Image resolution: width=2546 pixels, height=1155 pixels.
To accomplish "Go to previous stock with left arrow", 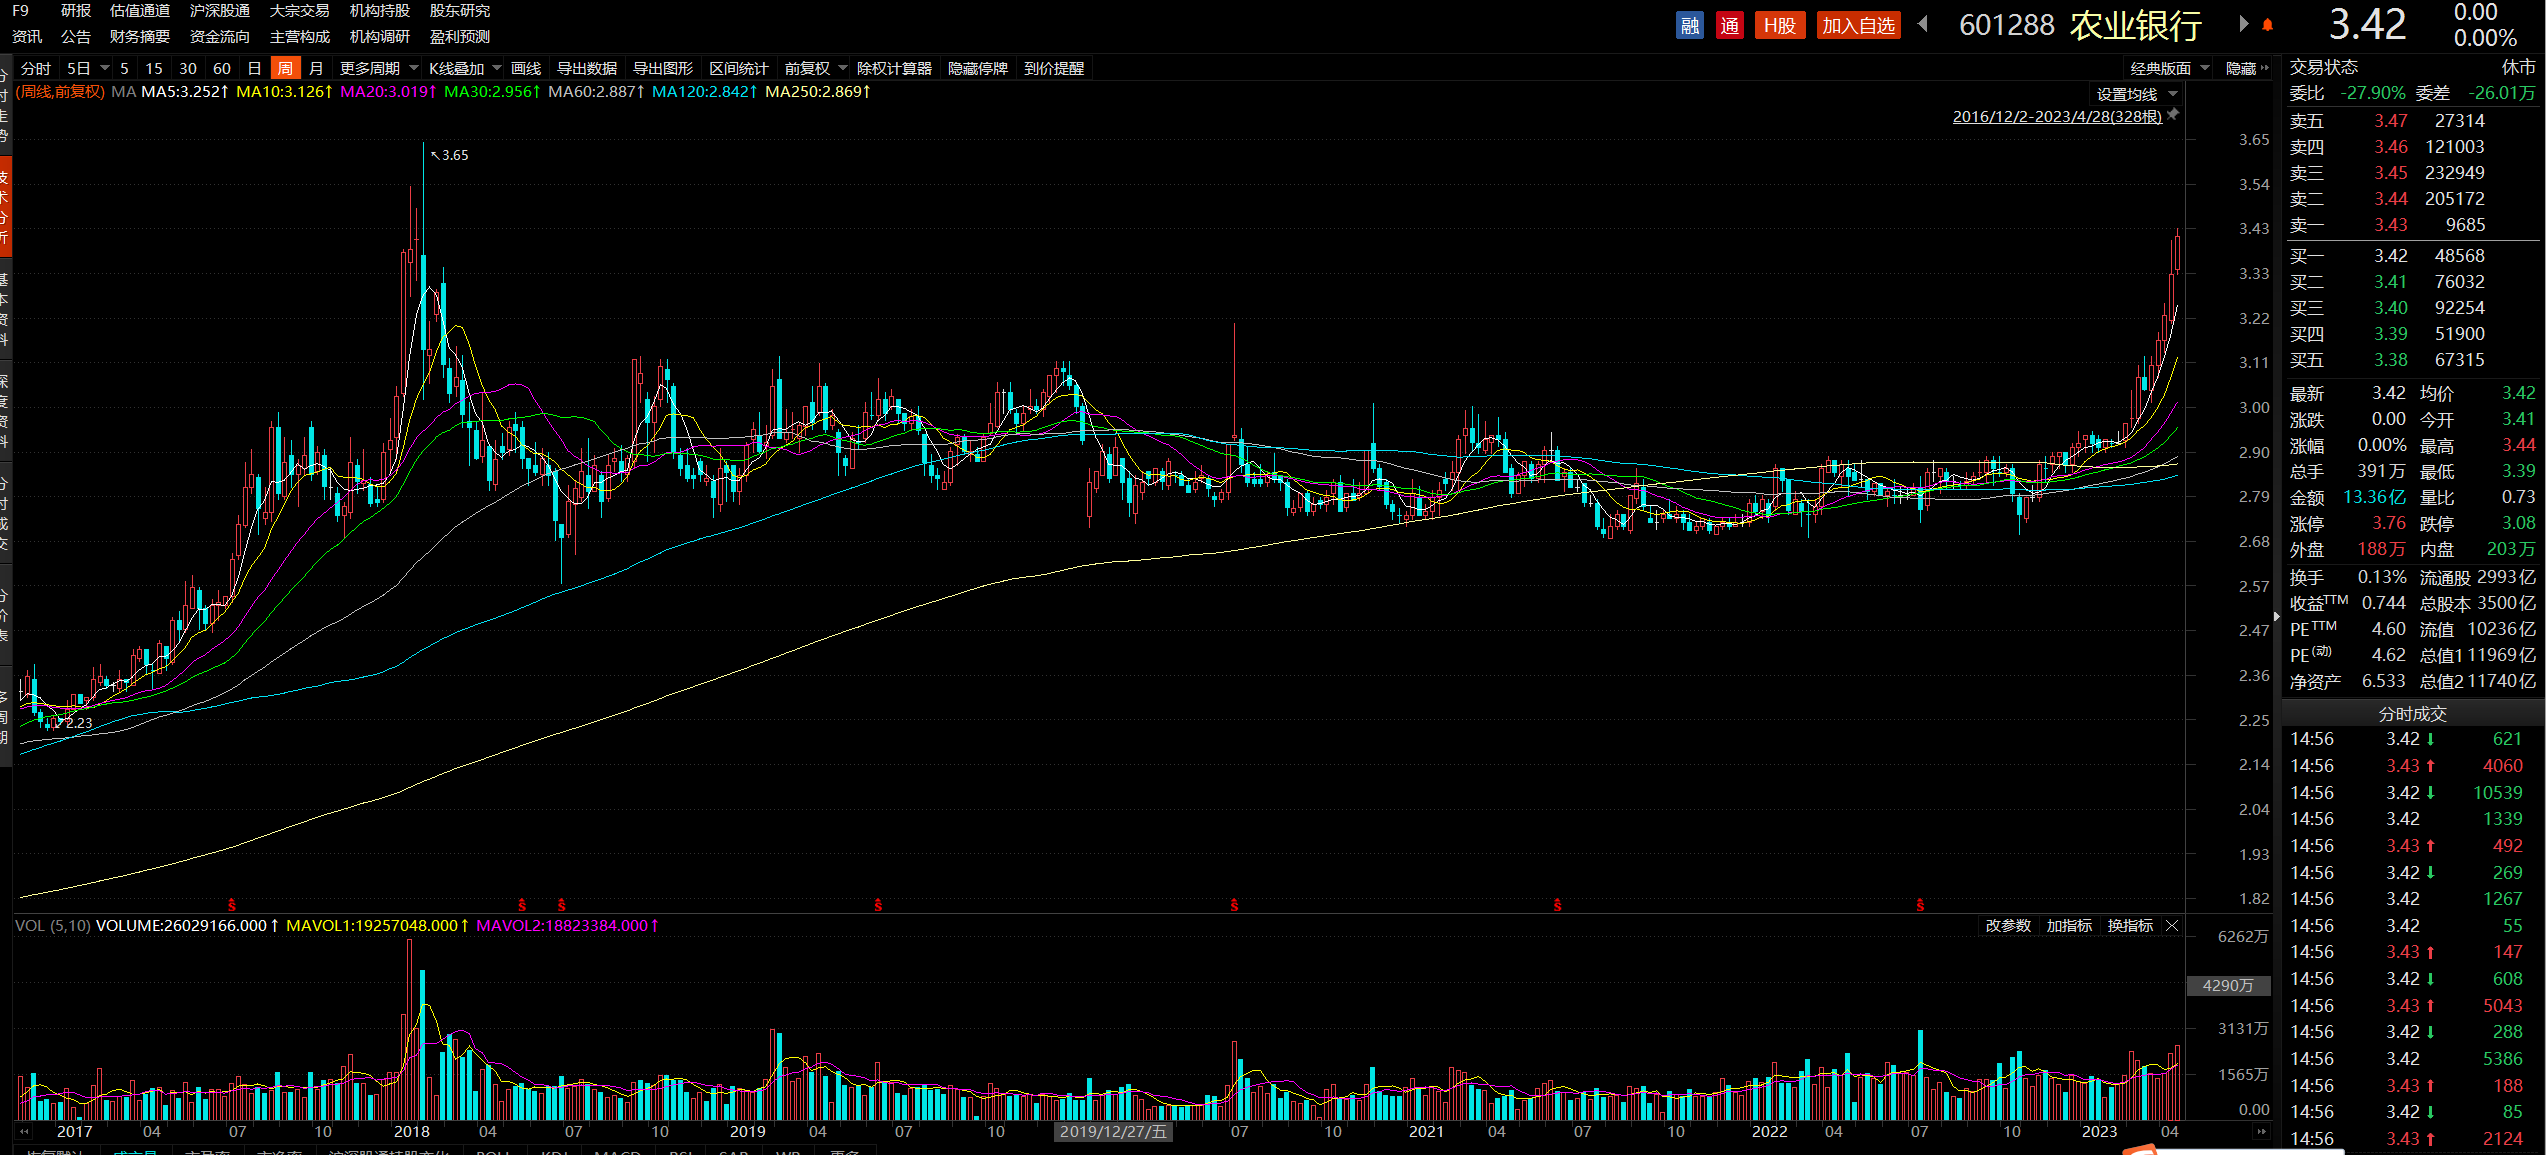I will point(1923,25).
